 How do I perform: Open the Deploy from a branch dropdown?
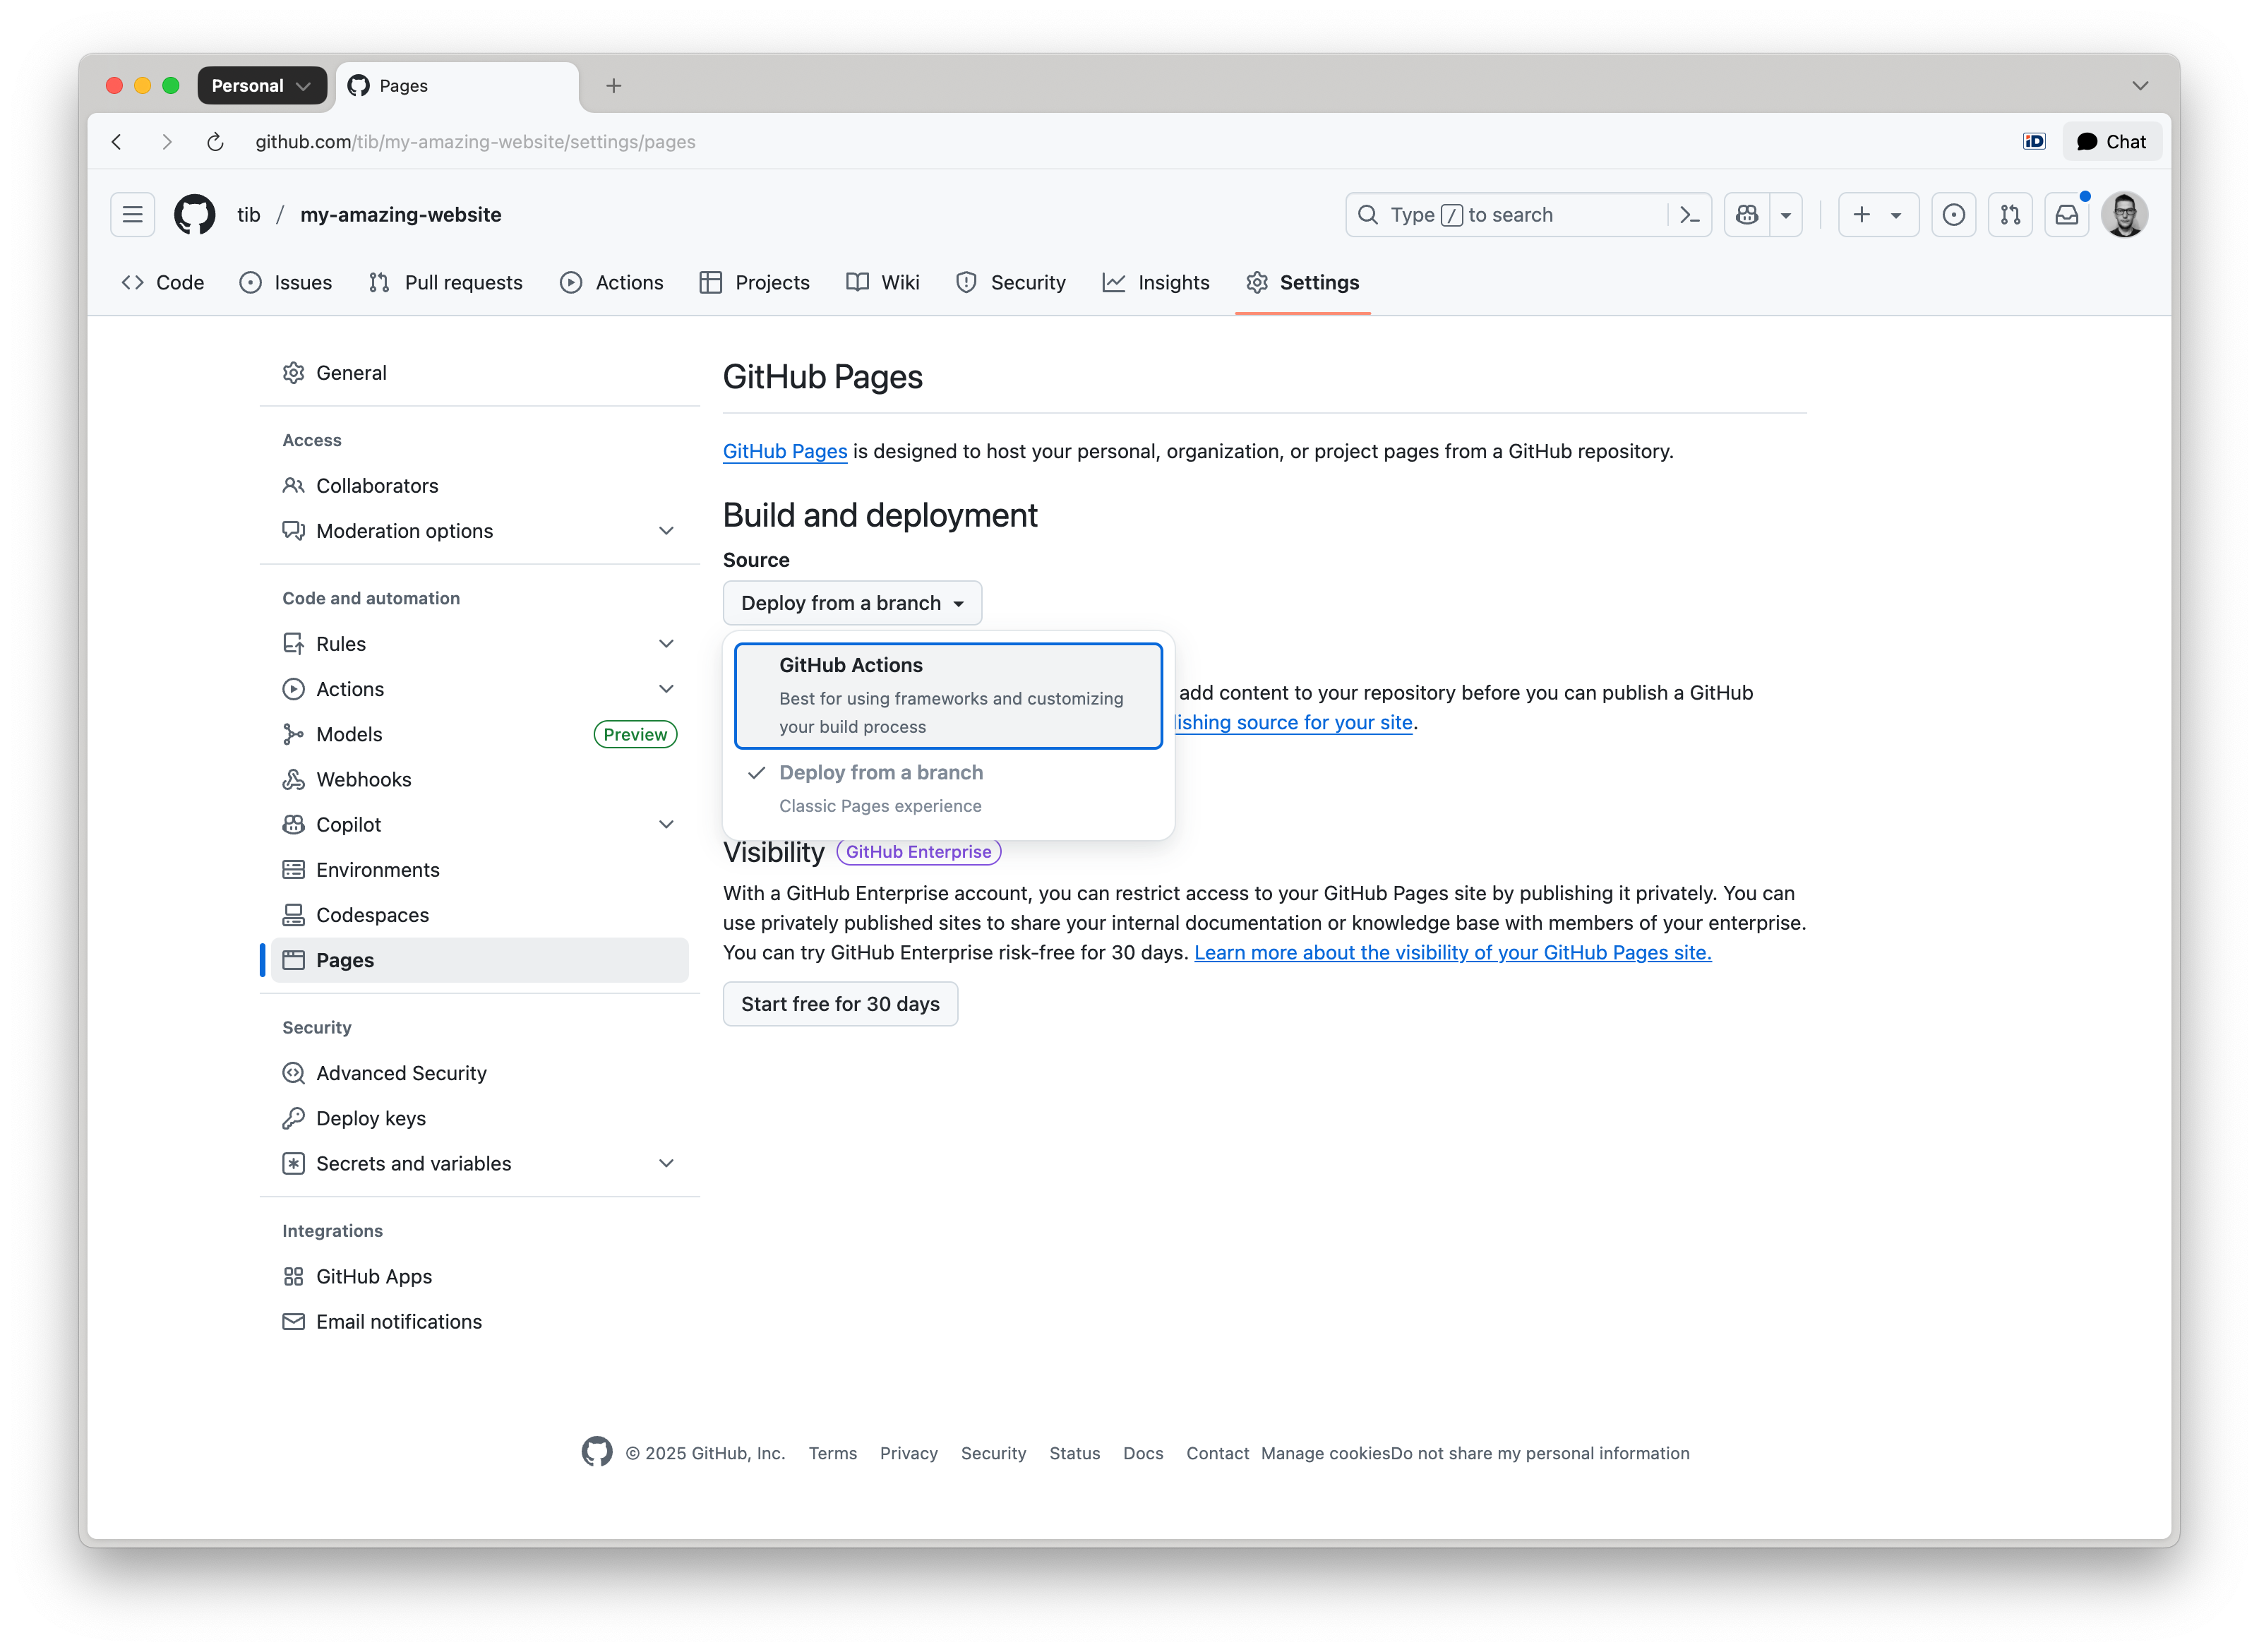[x=852, y=603]
